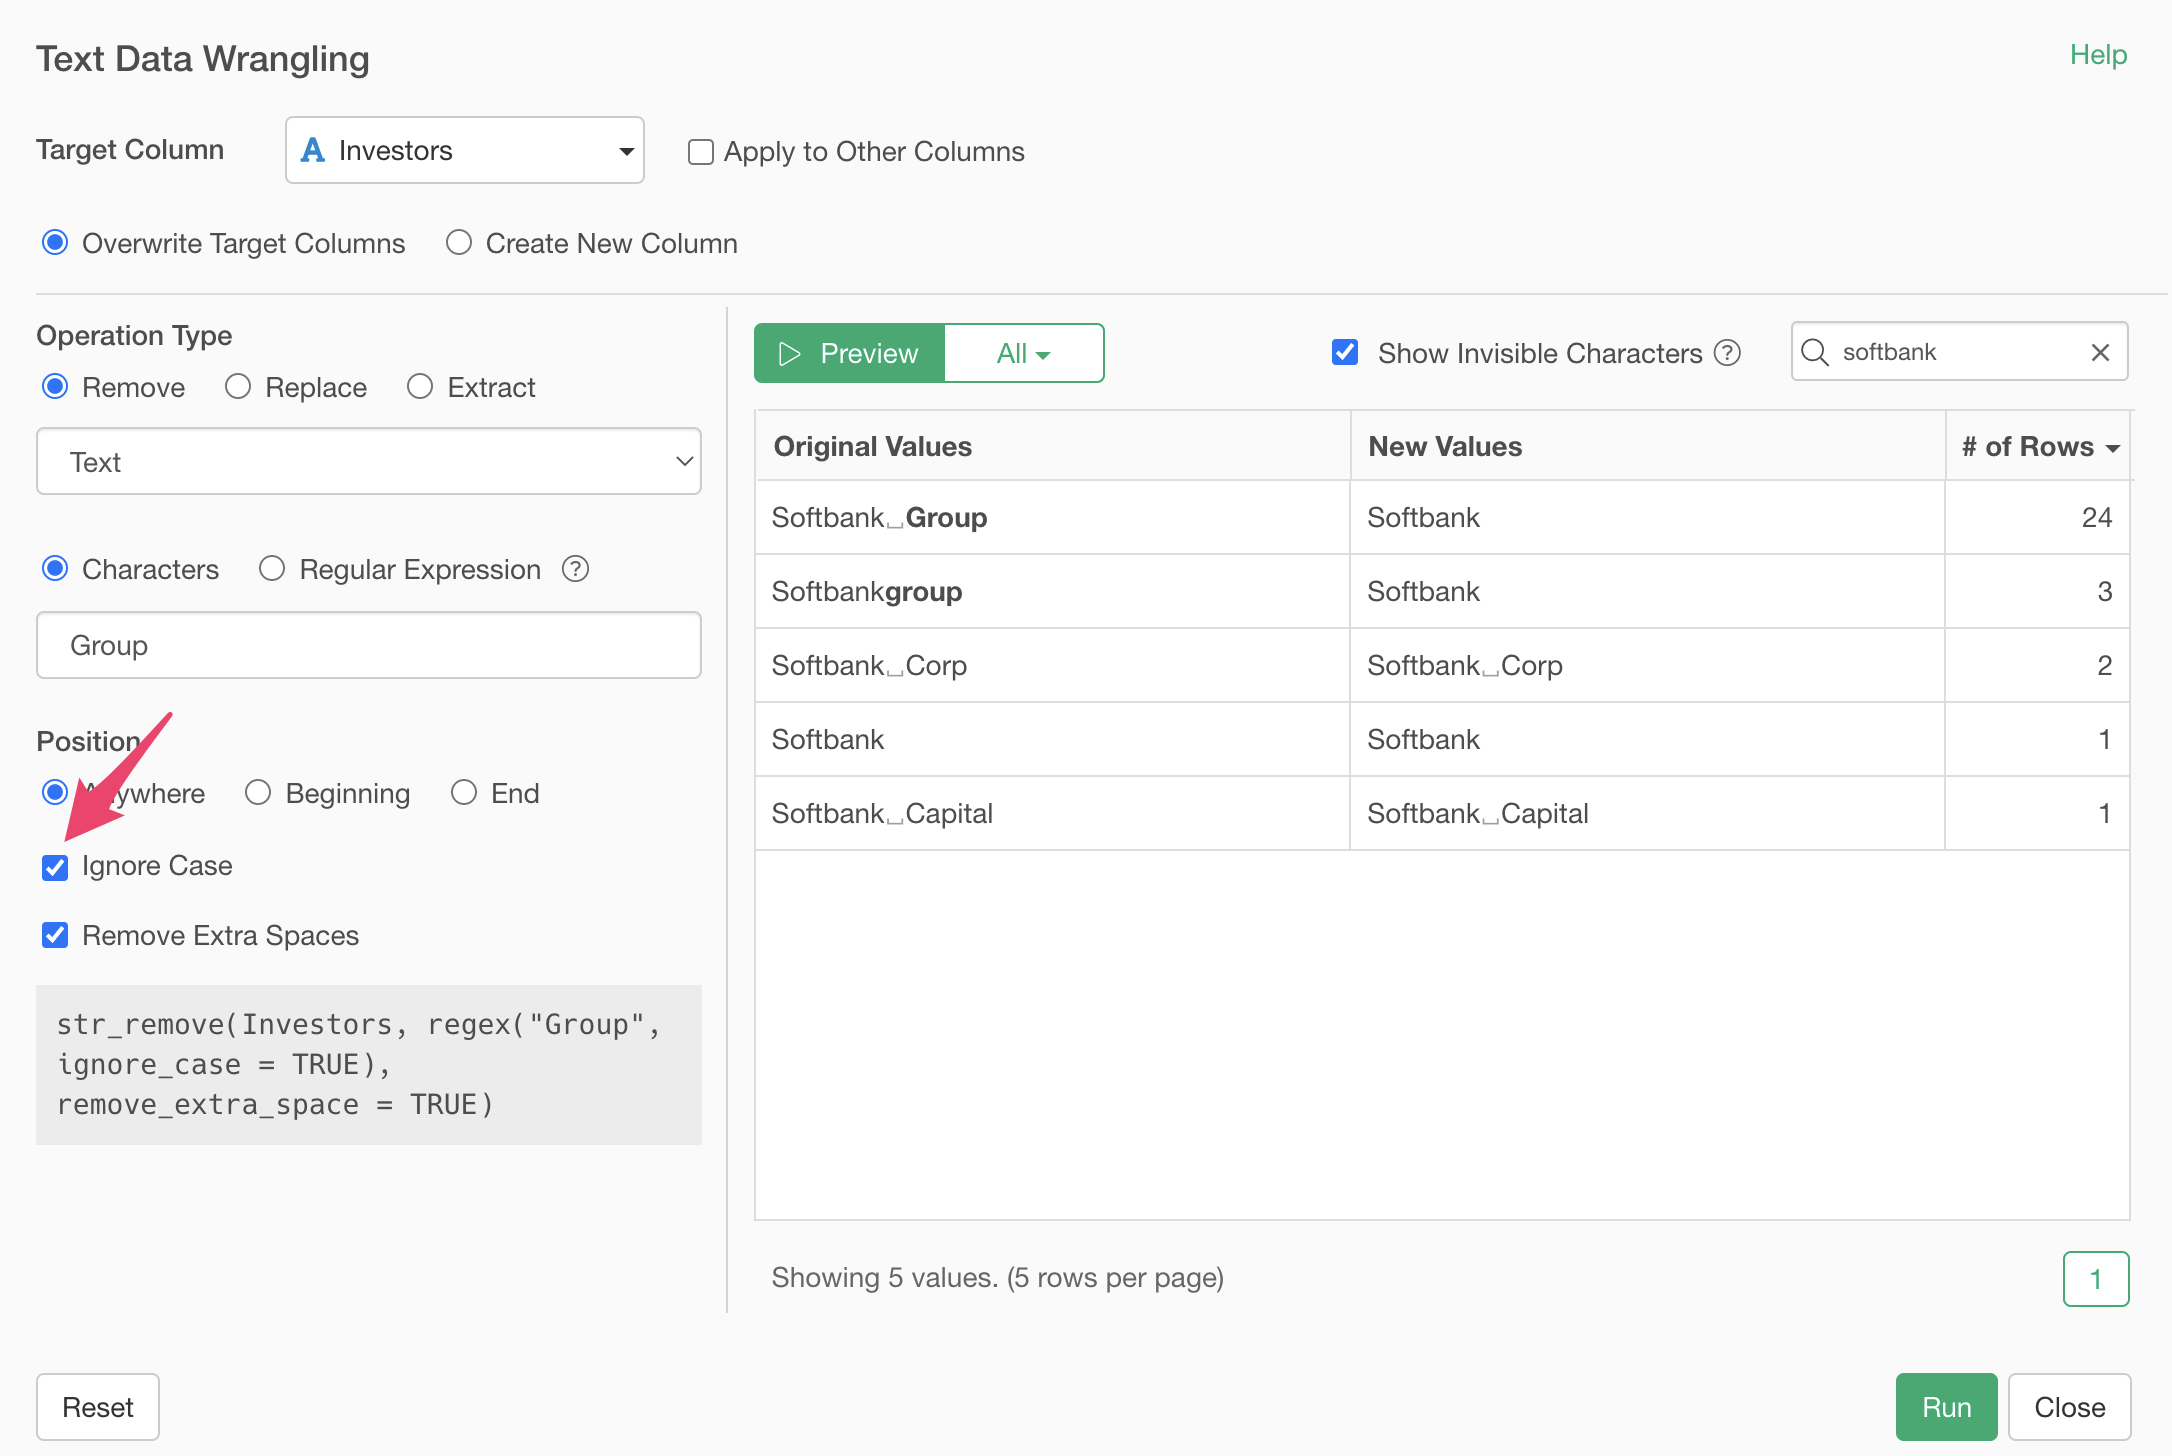Click the New Values column header
2172x1456 pixels.
tap(1647, 446)
